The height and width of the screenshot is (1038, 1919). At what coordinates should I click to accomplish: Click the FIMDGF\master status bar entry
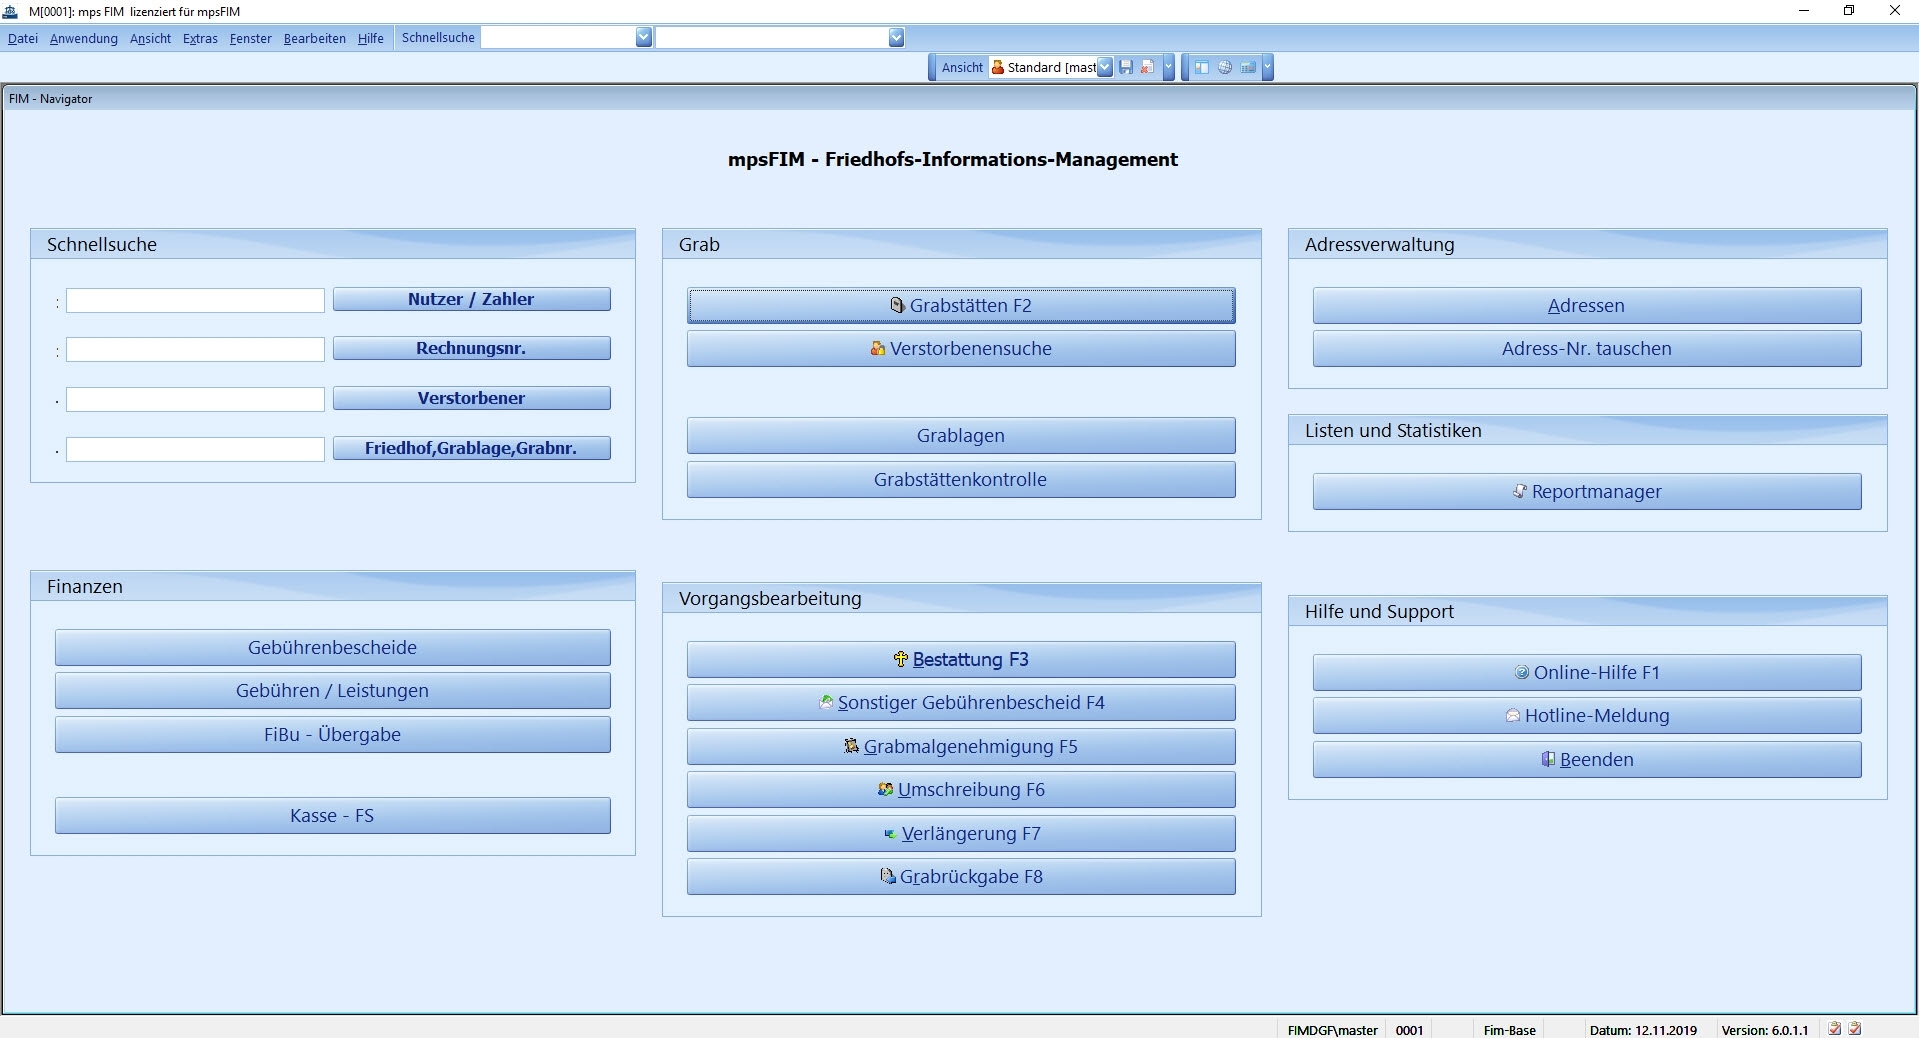(1332, 1030)
